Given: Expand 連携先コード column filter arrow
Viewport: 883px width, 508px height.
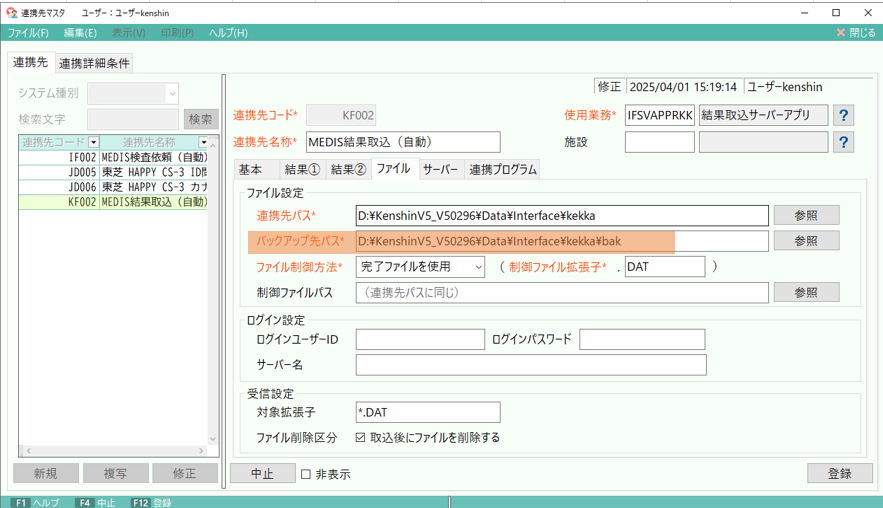Looking at the screenshot, I should [94, 142].
